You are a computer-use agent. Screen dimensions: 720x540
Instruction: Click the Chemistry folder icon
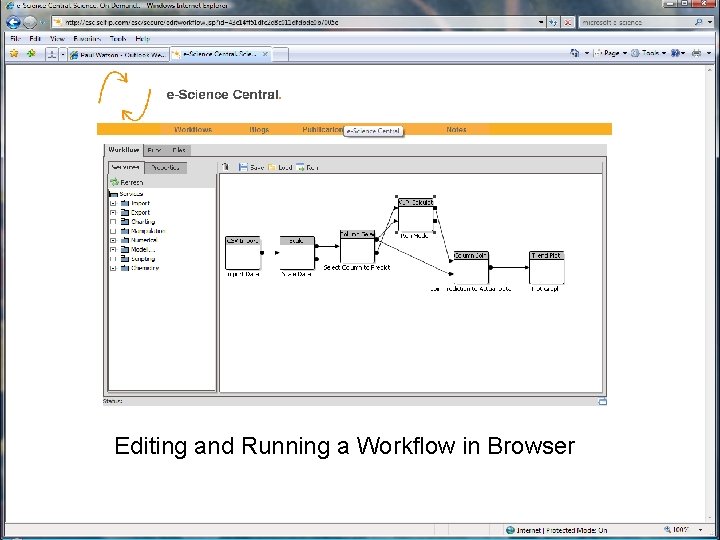125,268
